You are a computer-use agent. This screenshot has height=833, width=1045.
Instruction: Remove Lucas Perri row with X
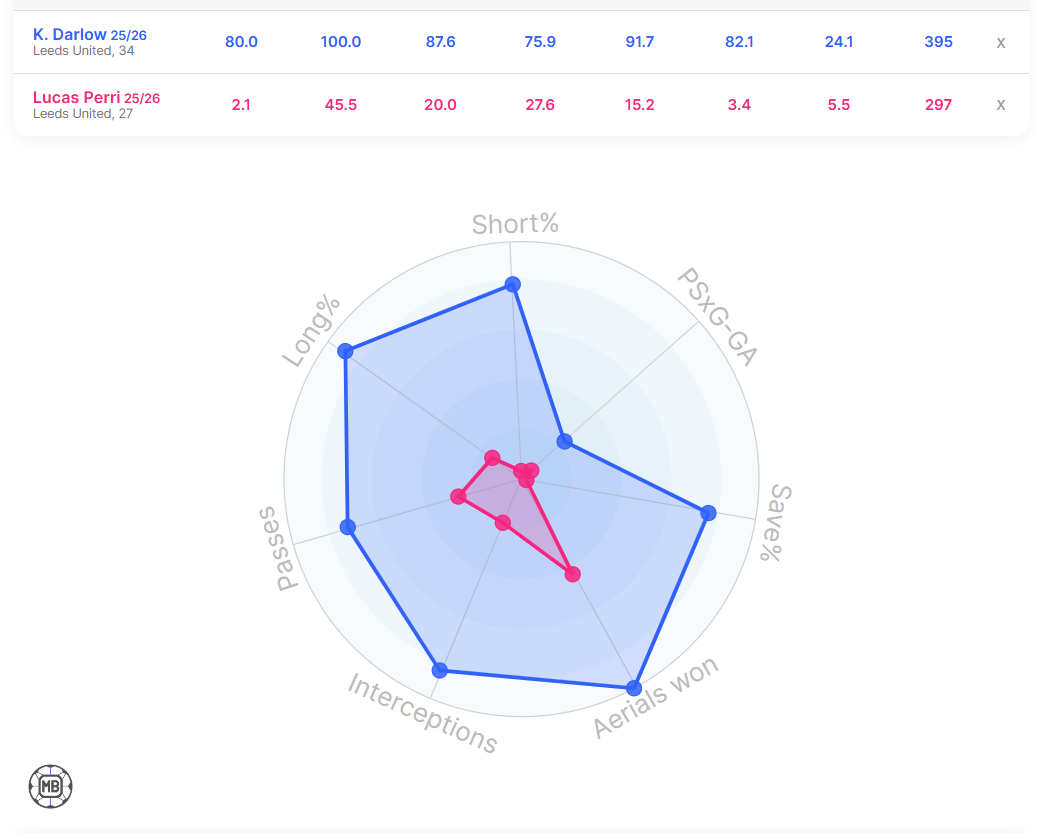pos(1000,105)
